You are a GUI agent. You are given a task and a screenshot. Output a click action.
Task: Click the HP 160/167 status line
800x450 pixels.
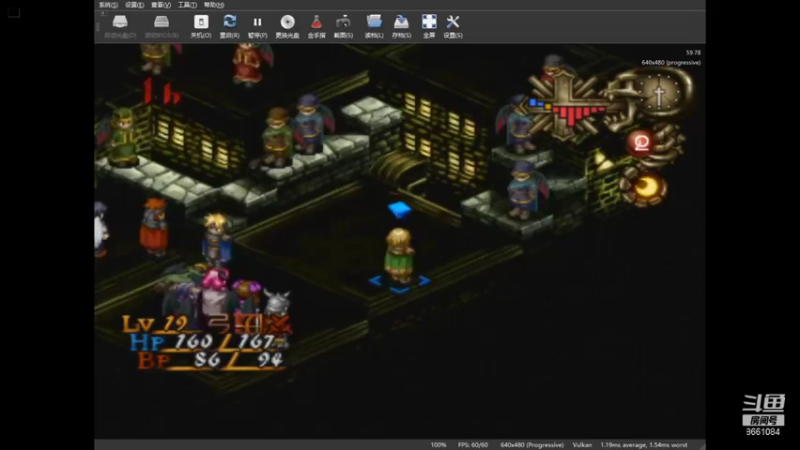[207, 341]
